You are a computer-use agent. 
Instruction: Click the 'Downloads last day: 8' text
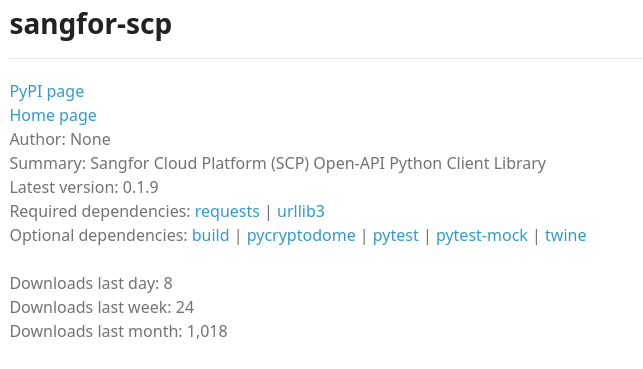[91, 284]
